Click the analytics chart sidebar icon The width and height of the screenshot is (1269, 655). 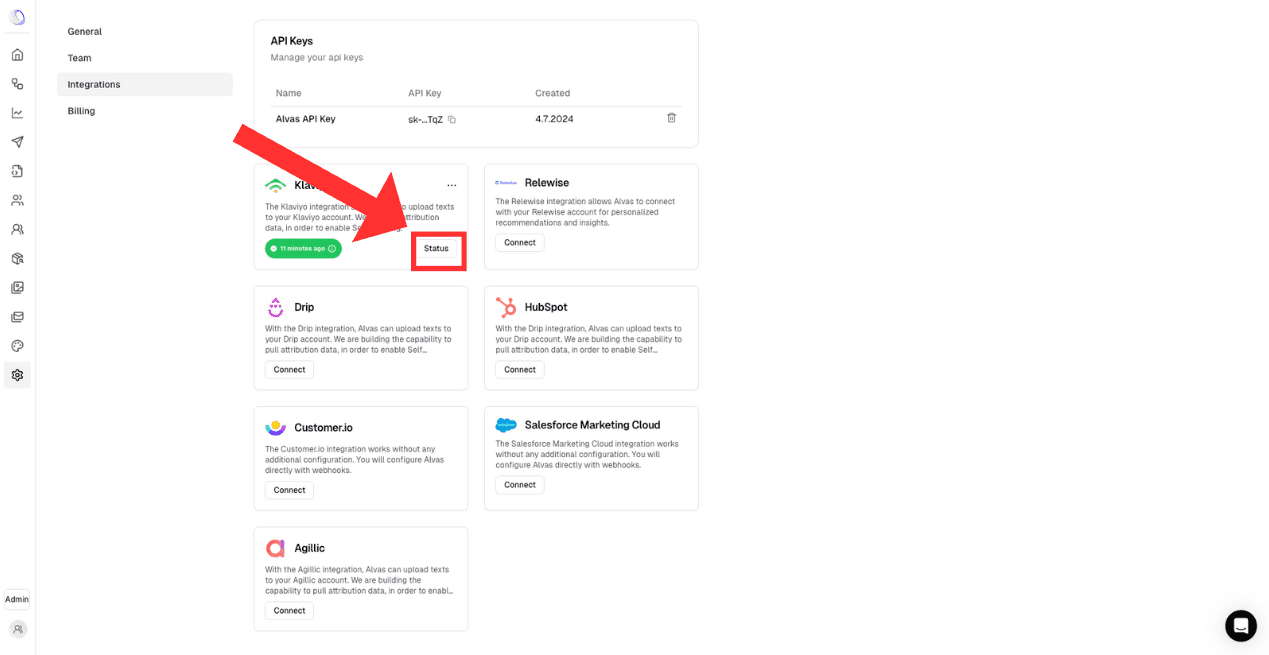click(x=17, y=113)
